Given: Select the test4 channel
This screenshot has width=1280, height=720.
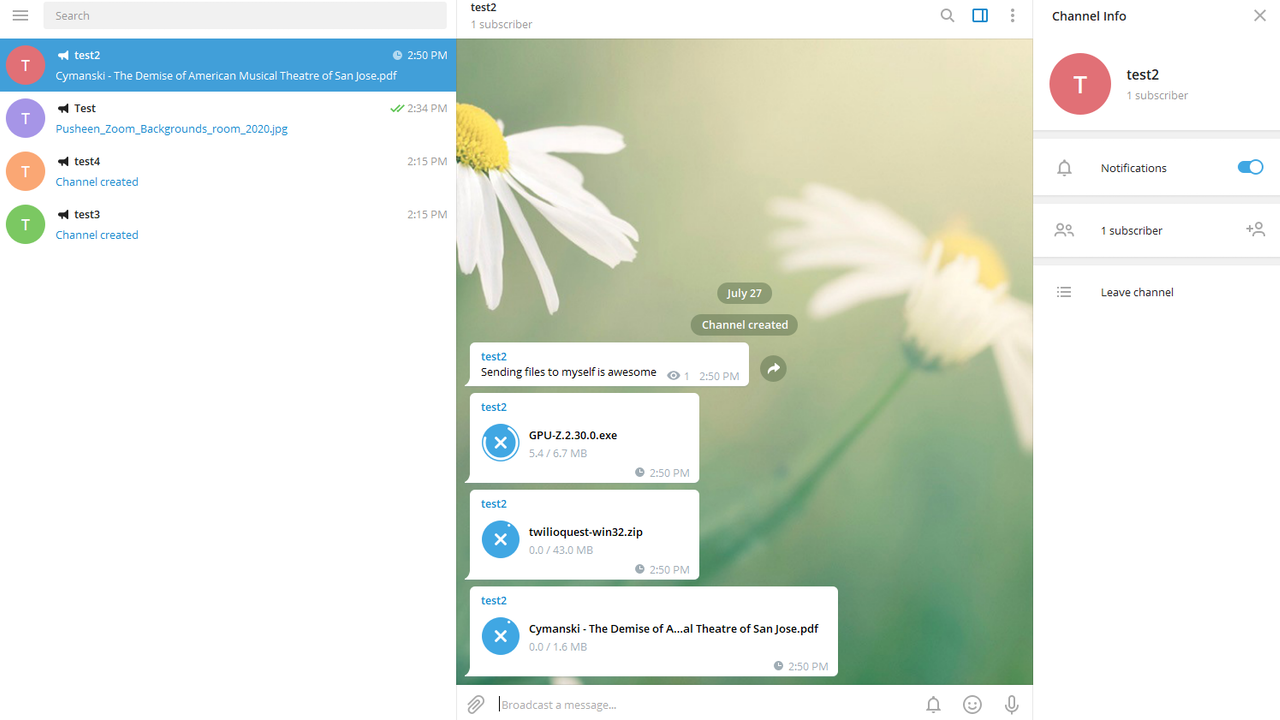Looking at the screenshot, I should pyautogui.click(x=228, y=171).
